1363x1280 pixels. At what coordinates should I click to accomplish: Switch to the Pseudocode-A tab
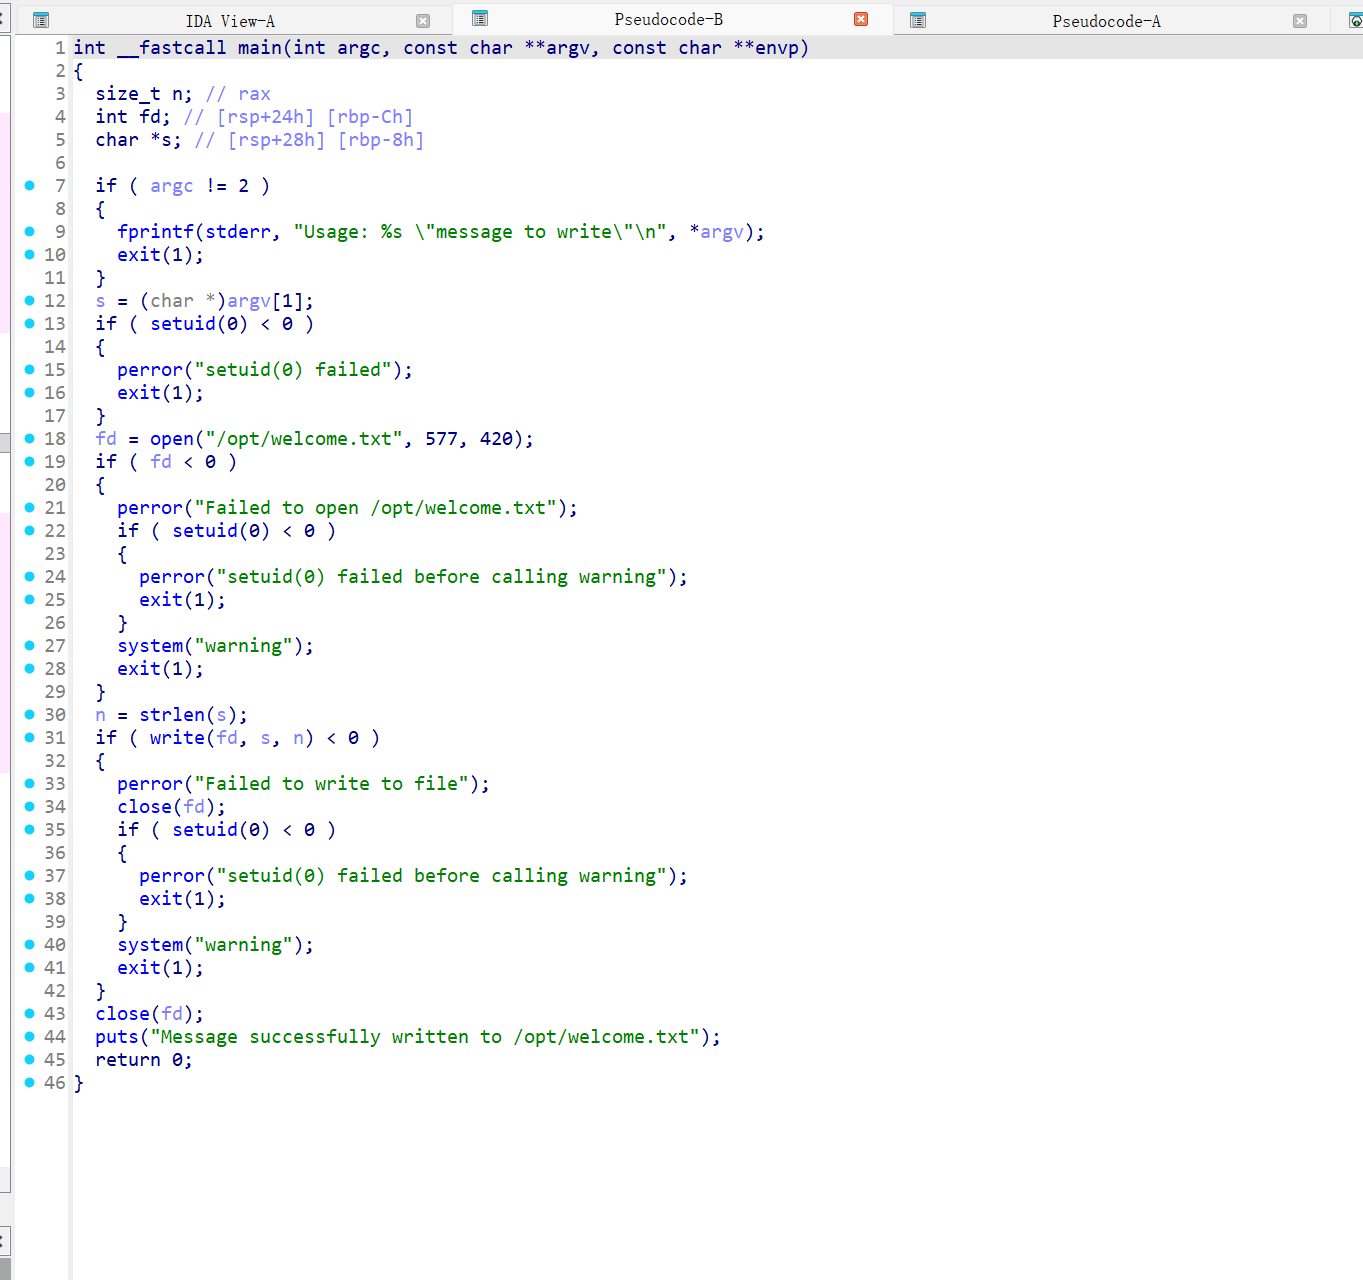[1105, 21]
